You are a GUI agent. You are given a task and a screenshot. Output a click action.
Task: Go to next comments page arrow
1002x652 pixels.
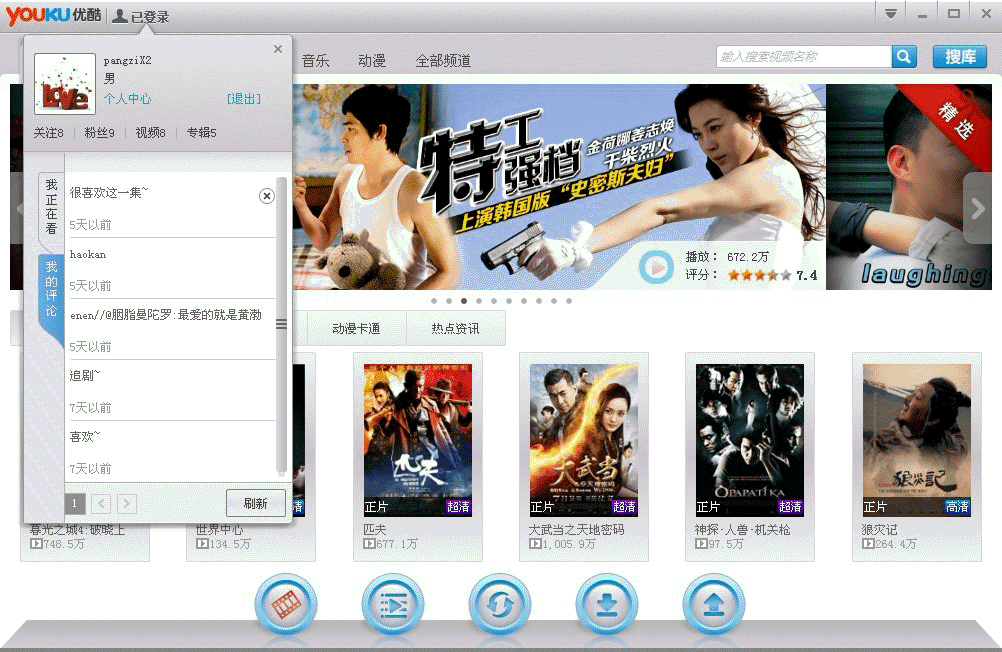(x=127, y=504)
